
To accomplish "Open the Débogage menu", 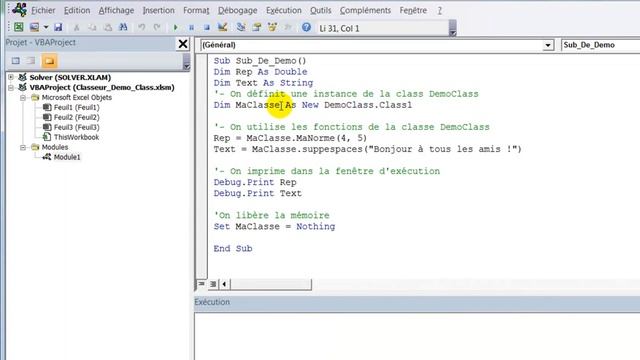I will tap(238, 10).
